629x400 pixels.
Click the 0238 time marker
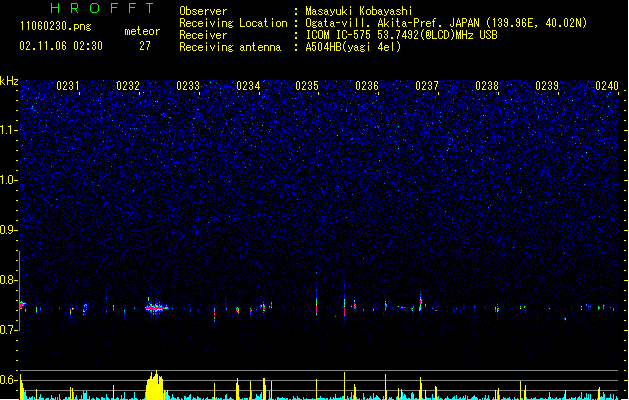point(487,86)
